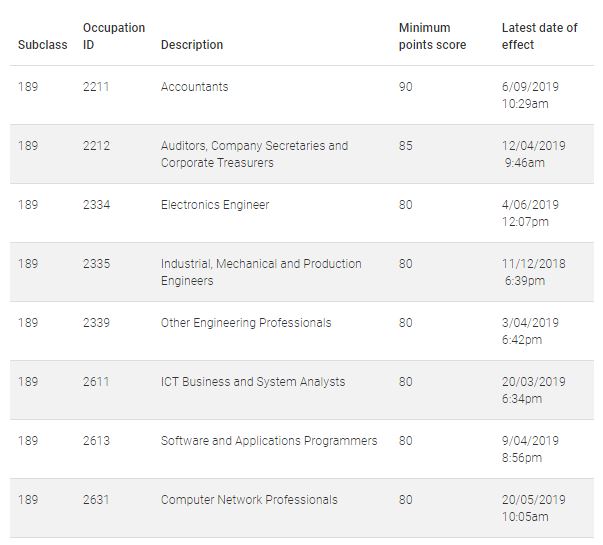603x545 pixels.
Task: Click the Occupation ID column header
Action: pyautogui.click(x=114, y=36)
